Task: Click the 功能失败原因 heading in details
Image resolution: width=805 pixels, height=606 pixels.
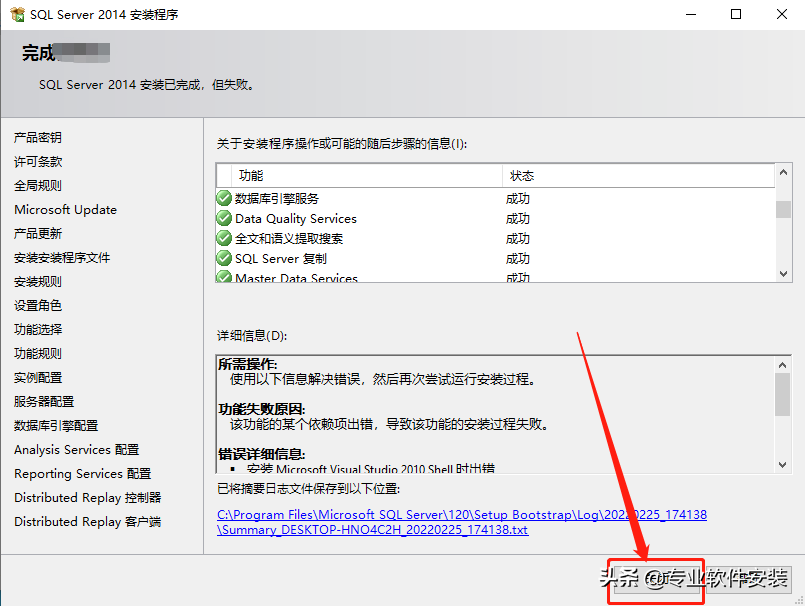Action: point(261,409)
